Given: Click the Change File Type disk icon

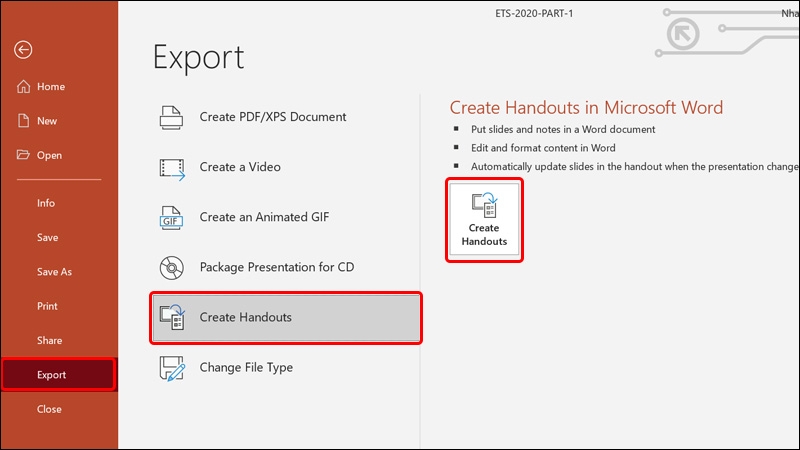Looking at the screenshot, I should tap(172, 368).
